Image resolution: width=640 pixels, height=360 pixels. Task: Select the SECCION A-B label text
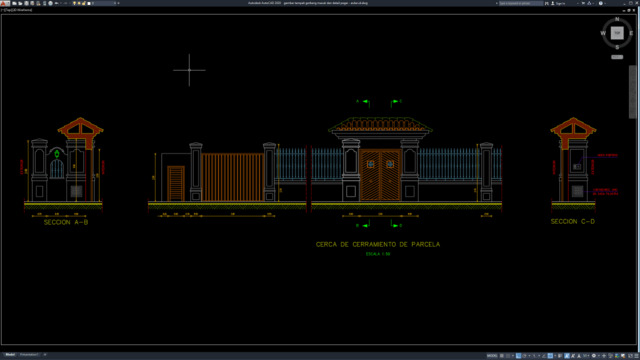[x=66, y=222]
